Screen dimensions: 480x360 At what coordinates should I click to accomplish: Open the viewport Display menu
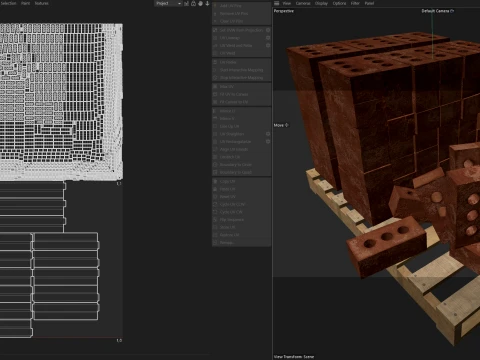(x=321, y=3)
